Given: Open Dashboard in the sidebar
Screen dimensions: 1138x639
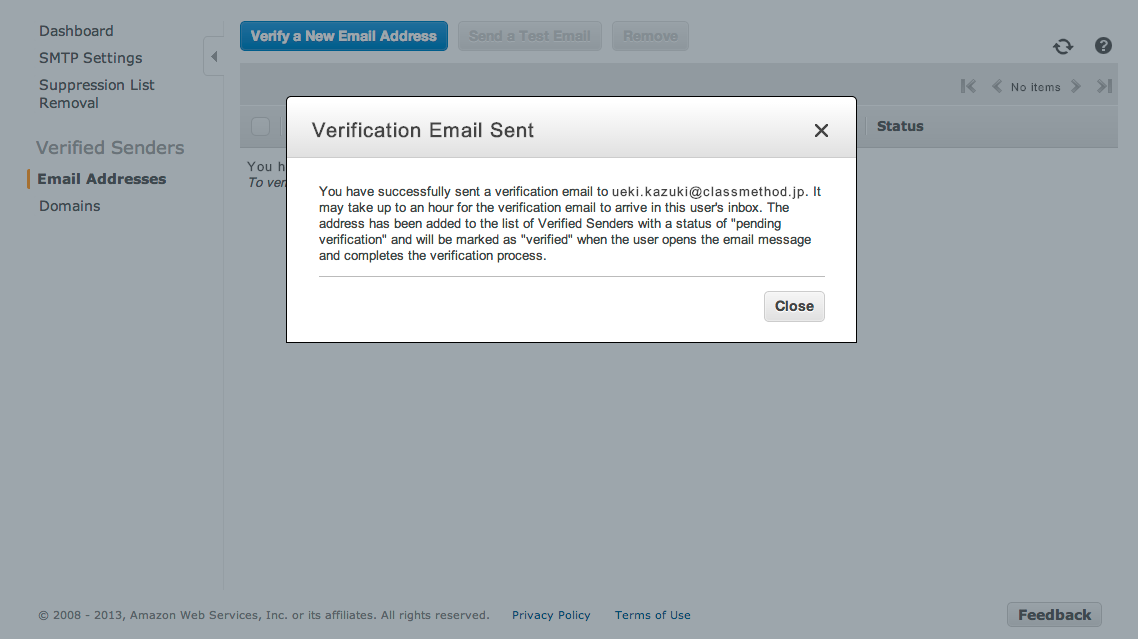Looking at the screenshot, I should coord(76,31).
